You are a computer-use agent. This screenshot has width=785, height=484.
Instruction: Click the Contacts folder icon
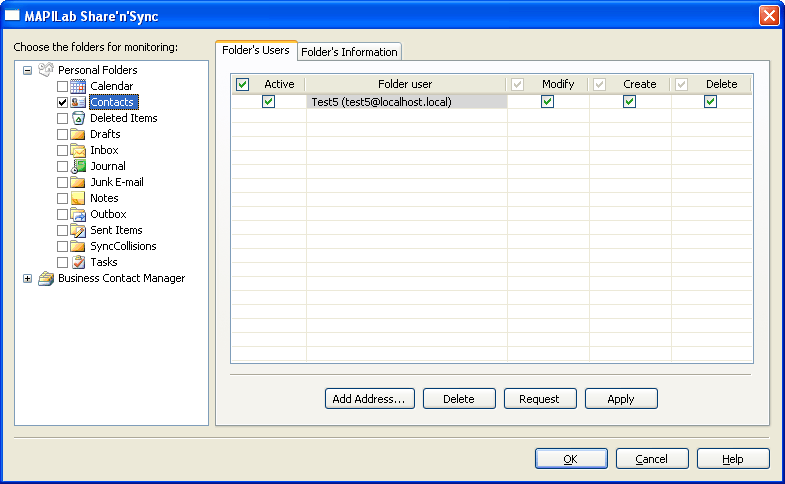click(x=78, y=103)
